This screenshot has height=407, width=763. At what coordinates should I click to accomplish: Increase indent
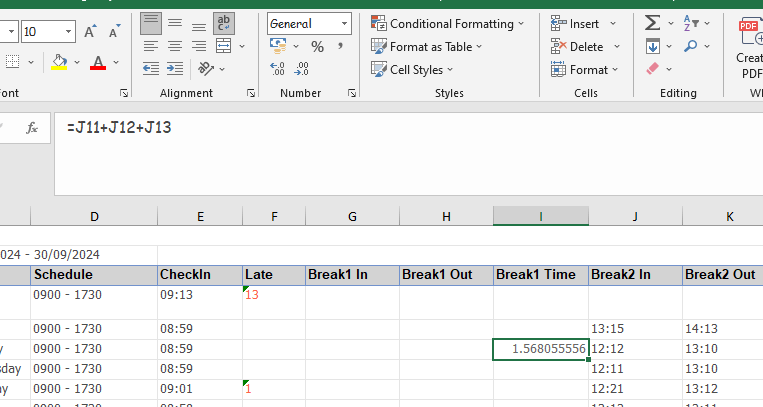pos(175,69)
